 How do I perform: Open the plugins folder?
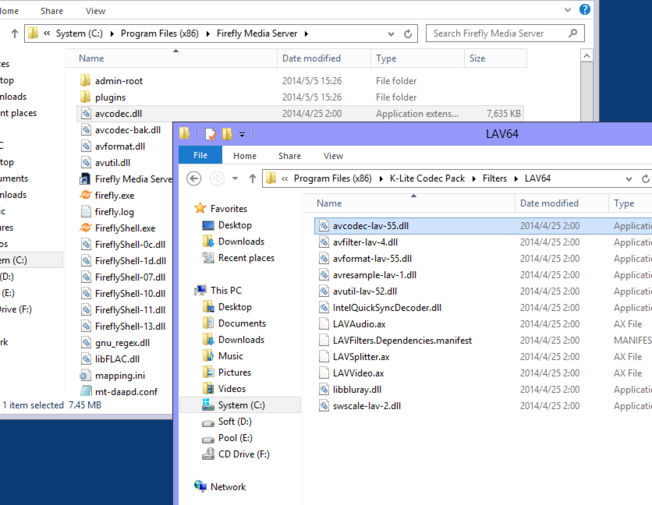(110, 97)
